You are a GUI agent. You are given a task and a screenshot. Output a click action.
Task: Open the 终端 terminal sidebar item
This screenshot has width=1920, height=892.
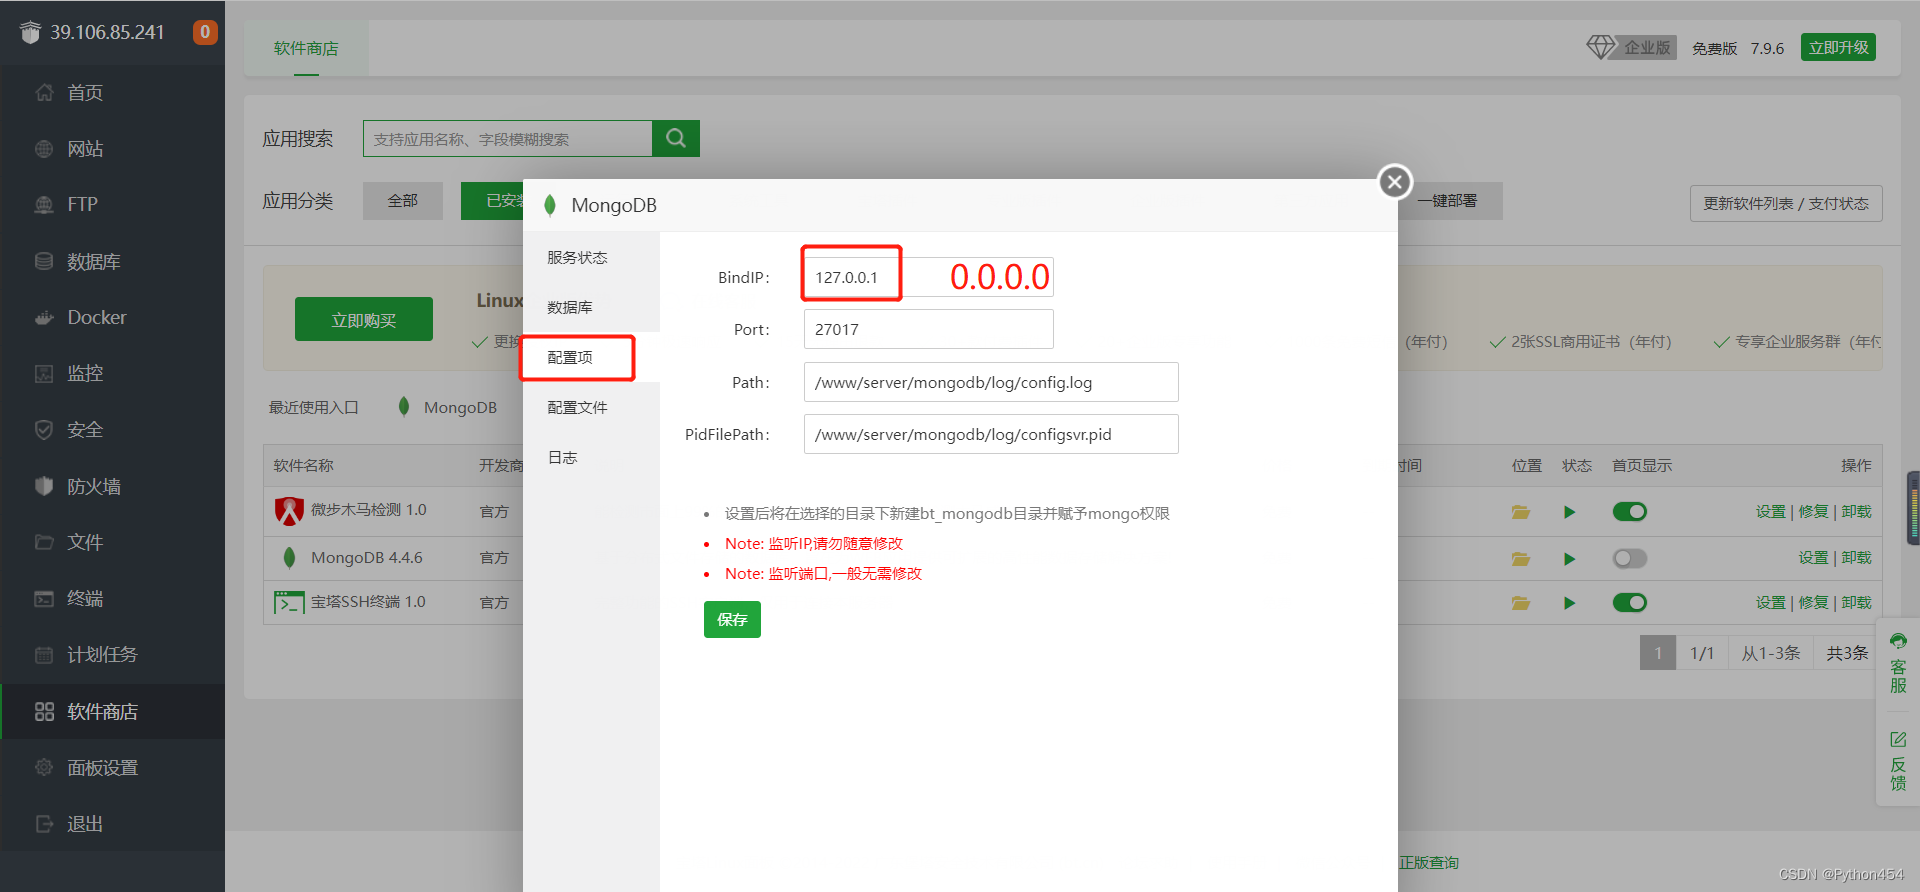tap(112, 599)
